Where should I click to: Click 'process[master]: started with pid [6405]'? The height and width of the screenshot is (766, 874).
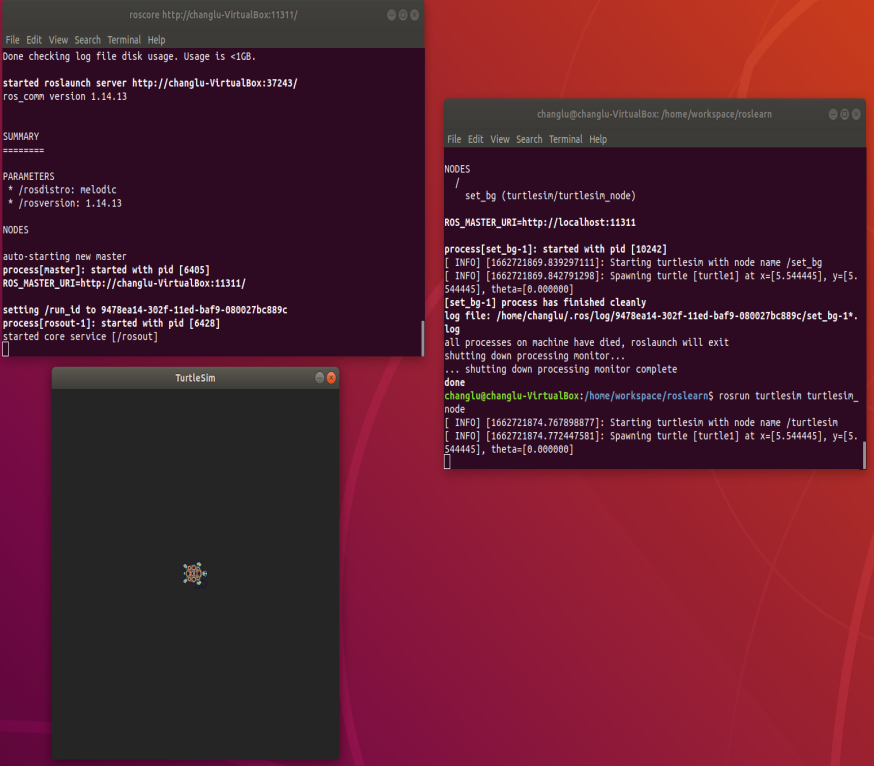[106, 270]
